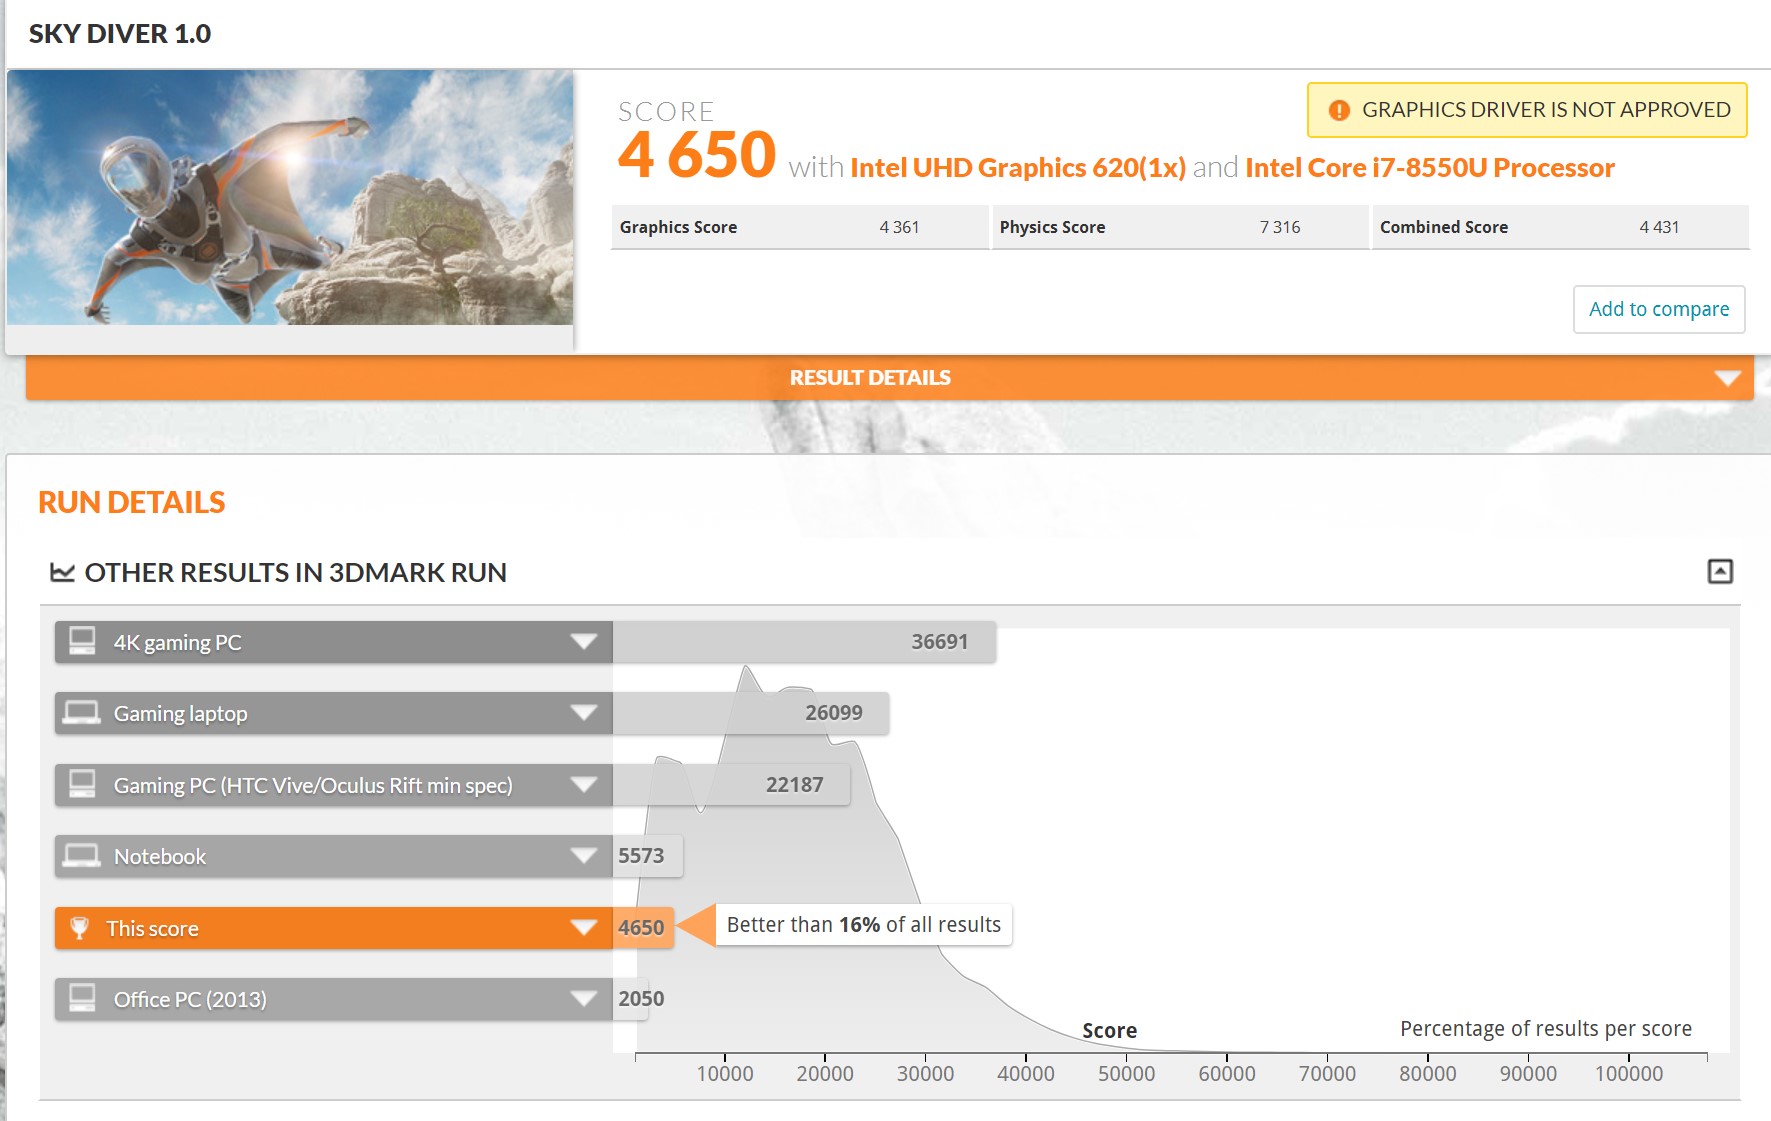
Task: Click the main score 4 650
Action: coord(697,155)
